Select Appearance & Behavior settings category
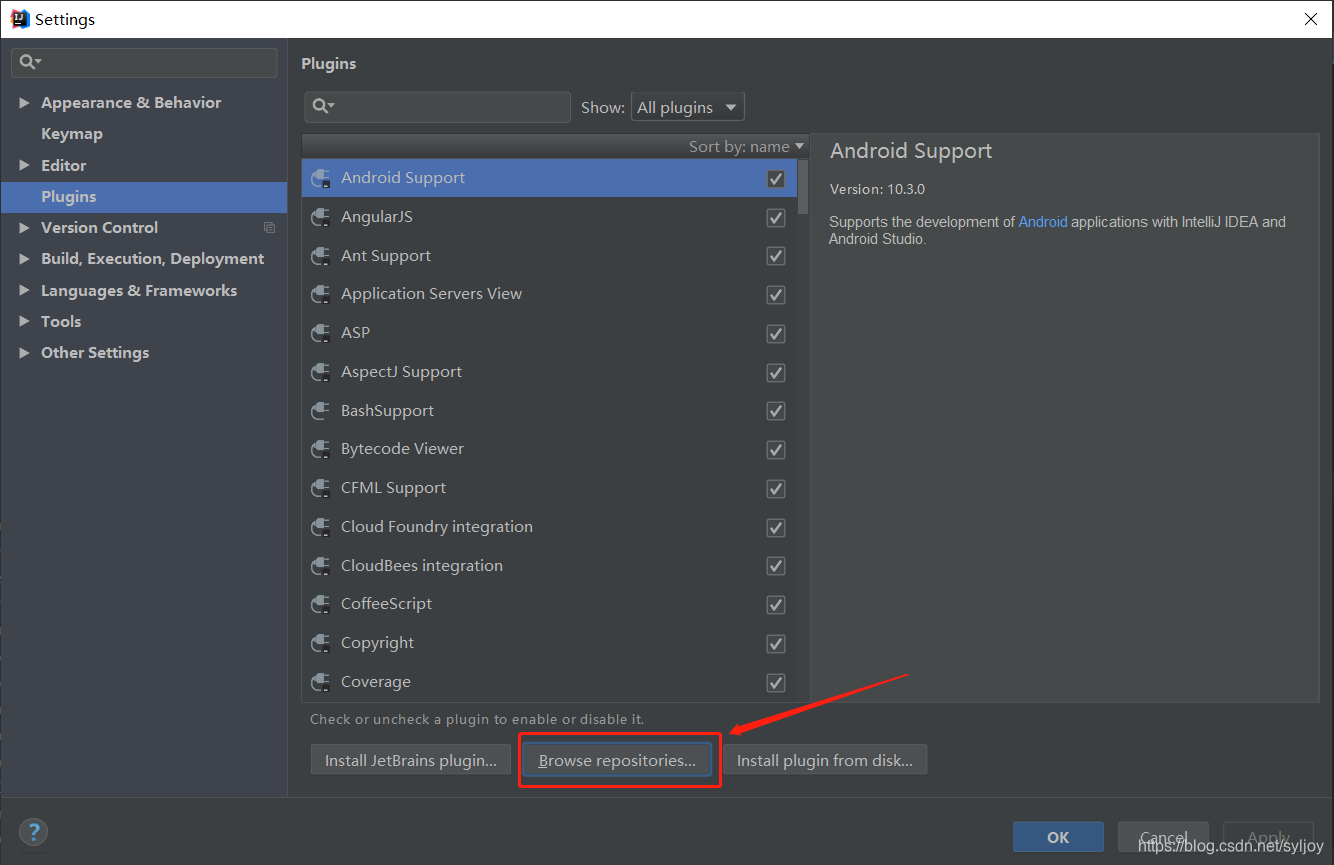Viewport: 1334px width, 865px height. click(x=131, y=103)
